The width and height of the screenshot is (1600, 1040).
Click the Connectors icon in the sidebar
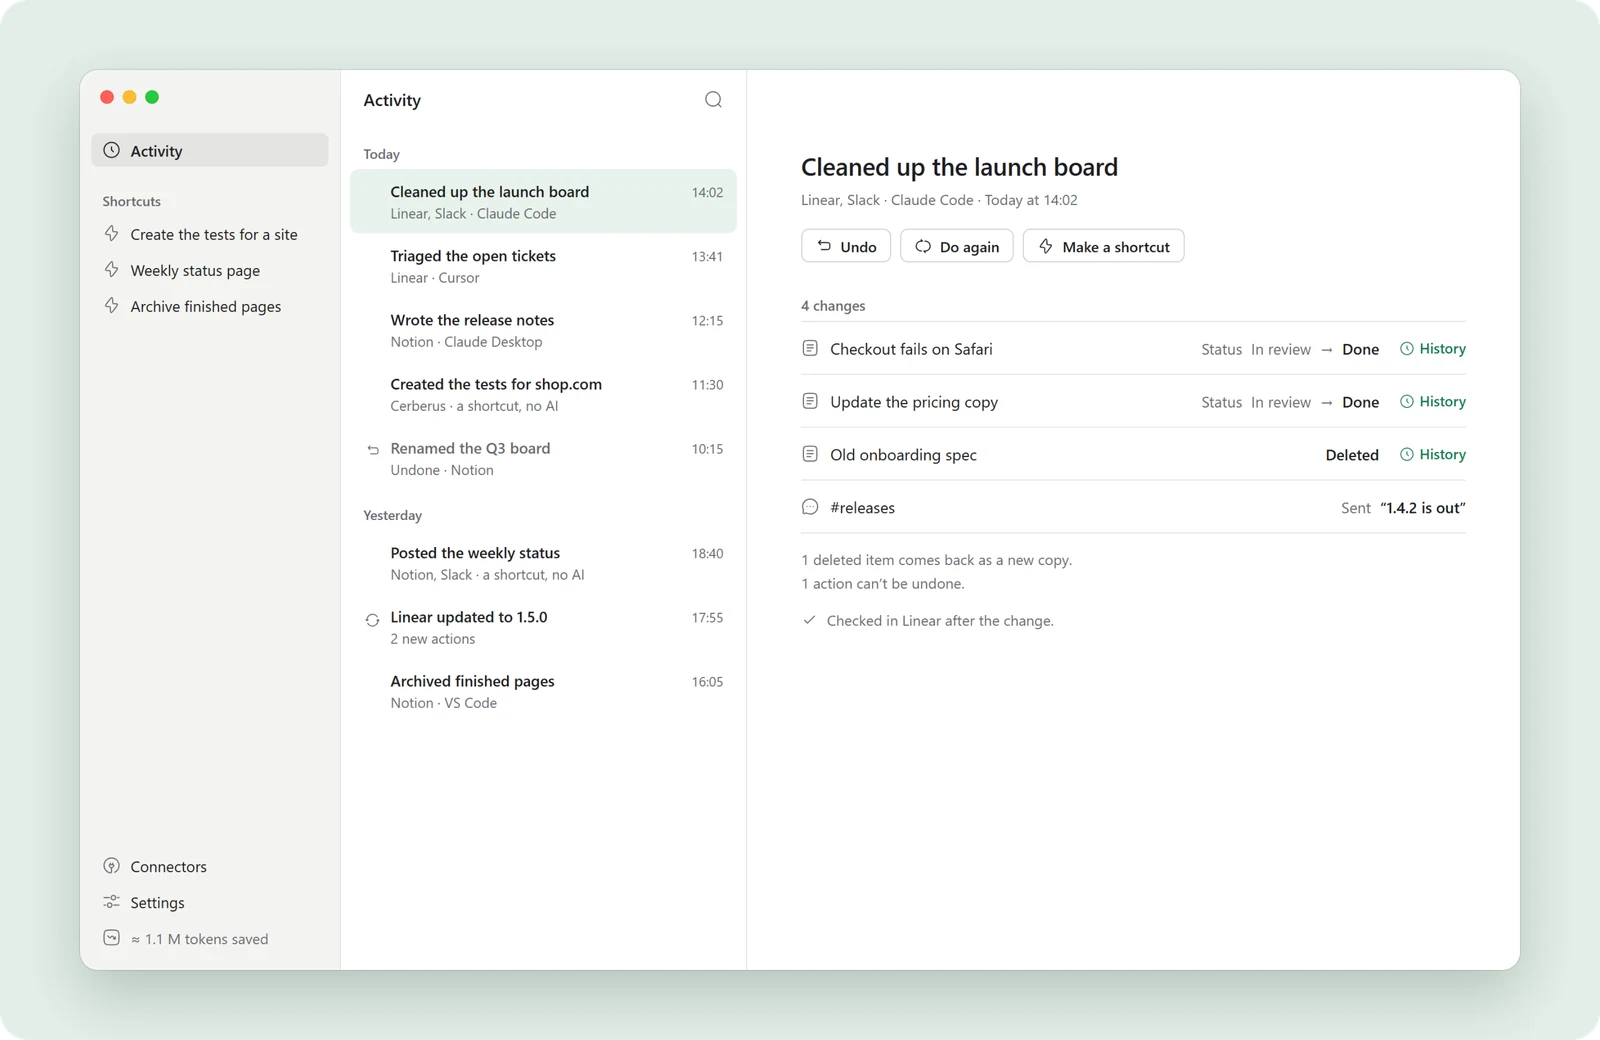coord(112,866)
